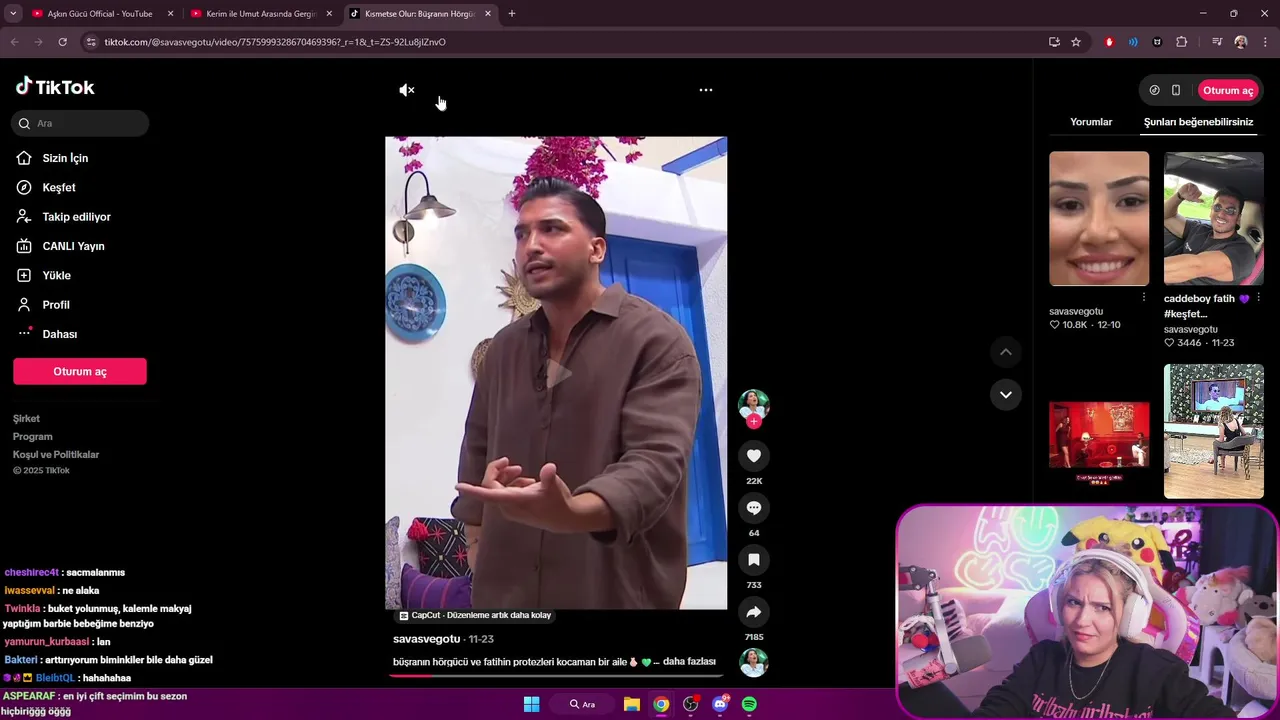Switch to Kerim ile Umut browser tab
The image size is (1280, 720).
[260, 14]
